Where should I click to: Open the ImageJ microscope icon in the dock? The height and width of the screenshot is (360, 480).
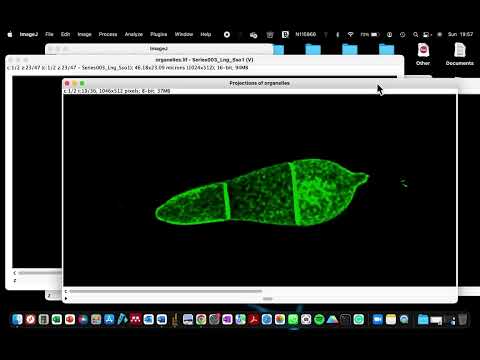coord(175,319)
